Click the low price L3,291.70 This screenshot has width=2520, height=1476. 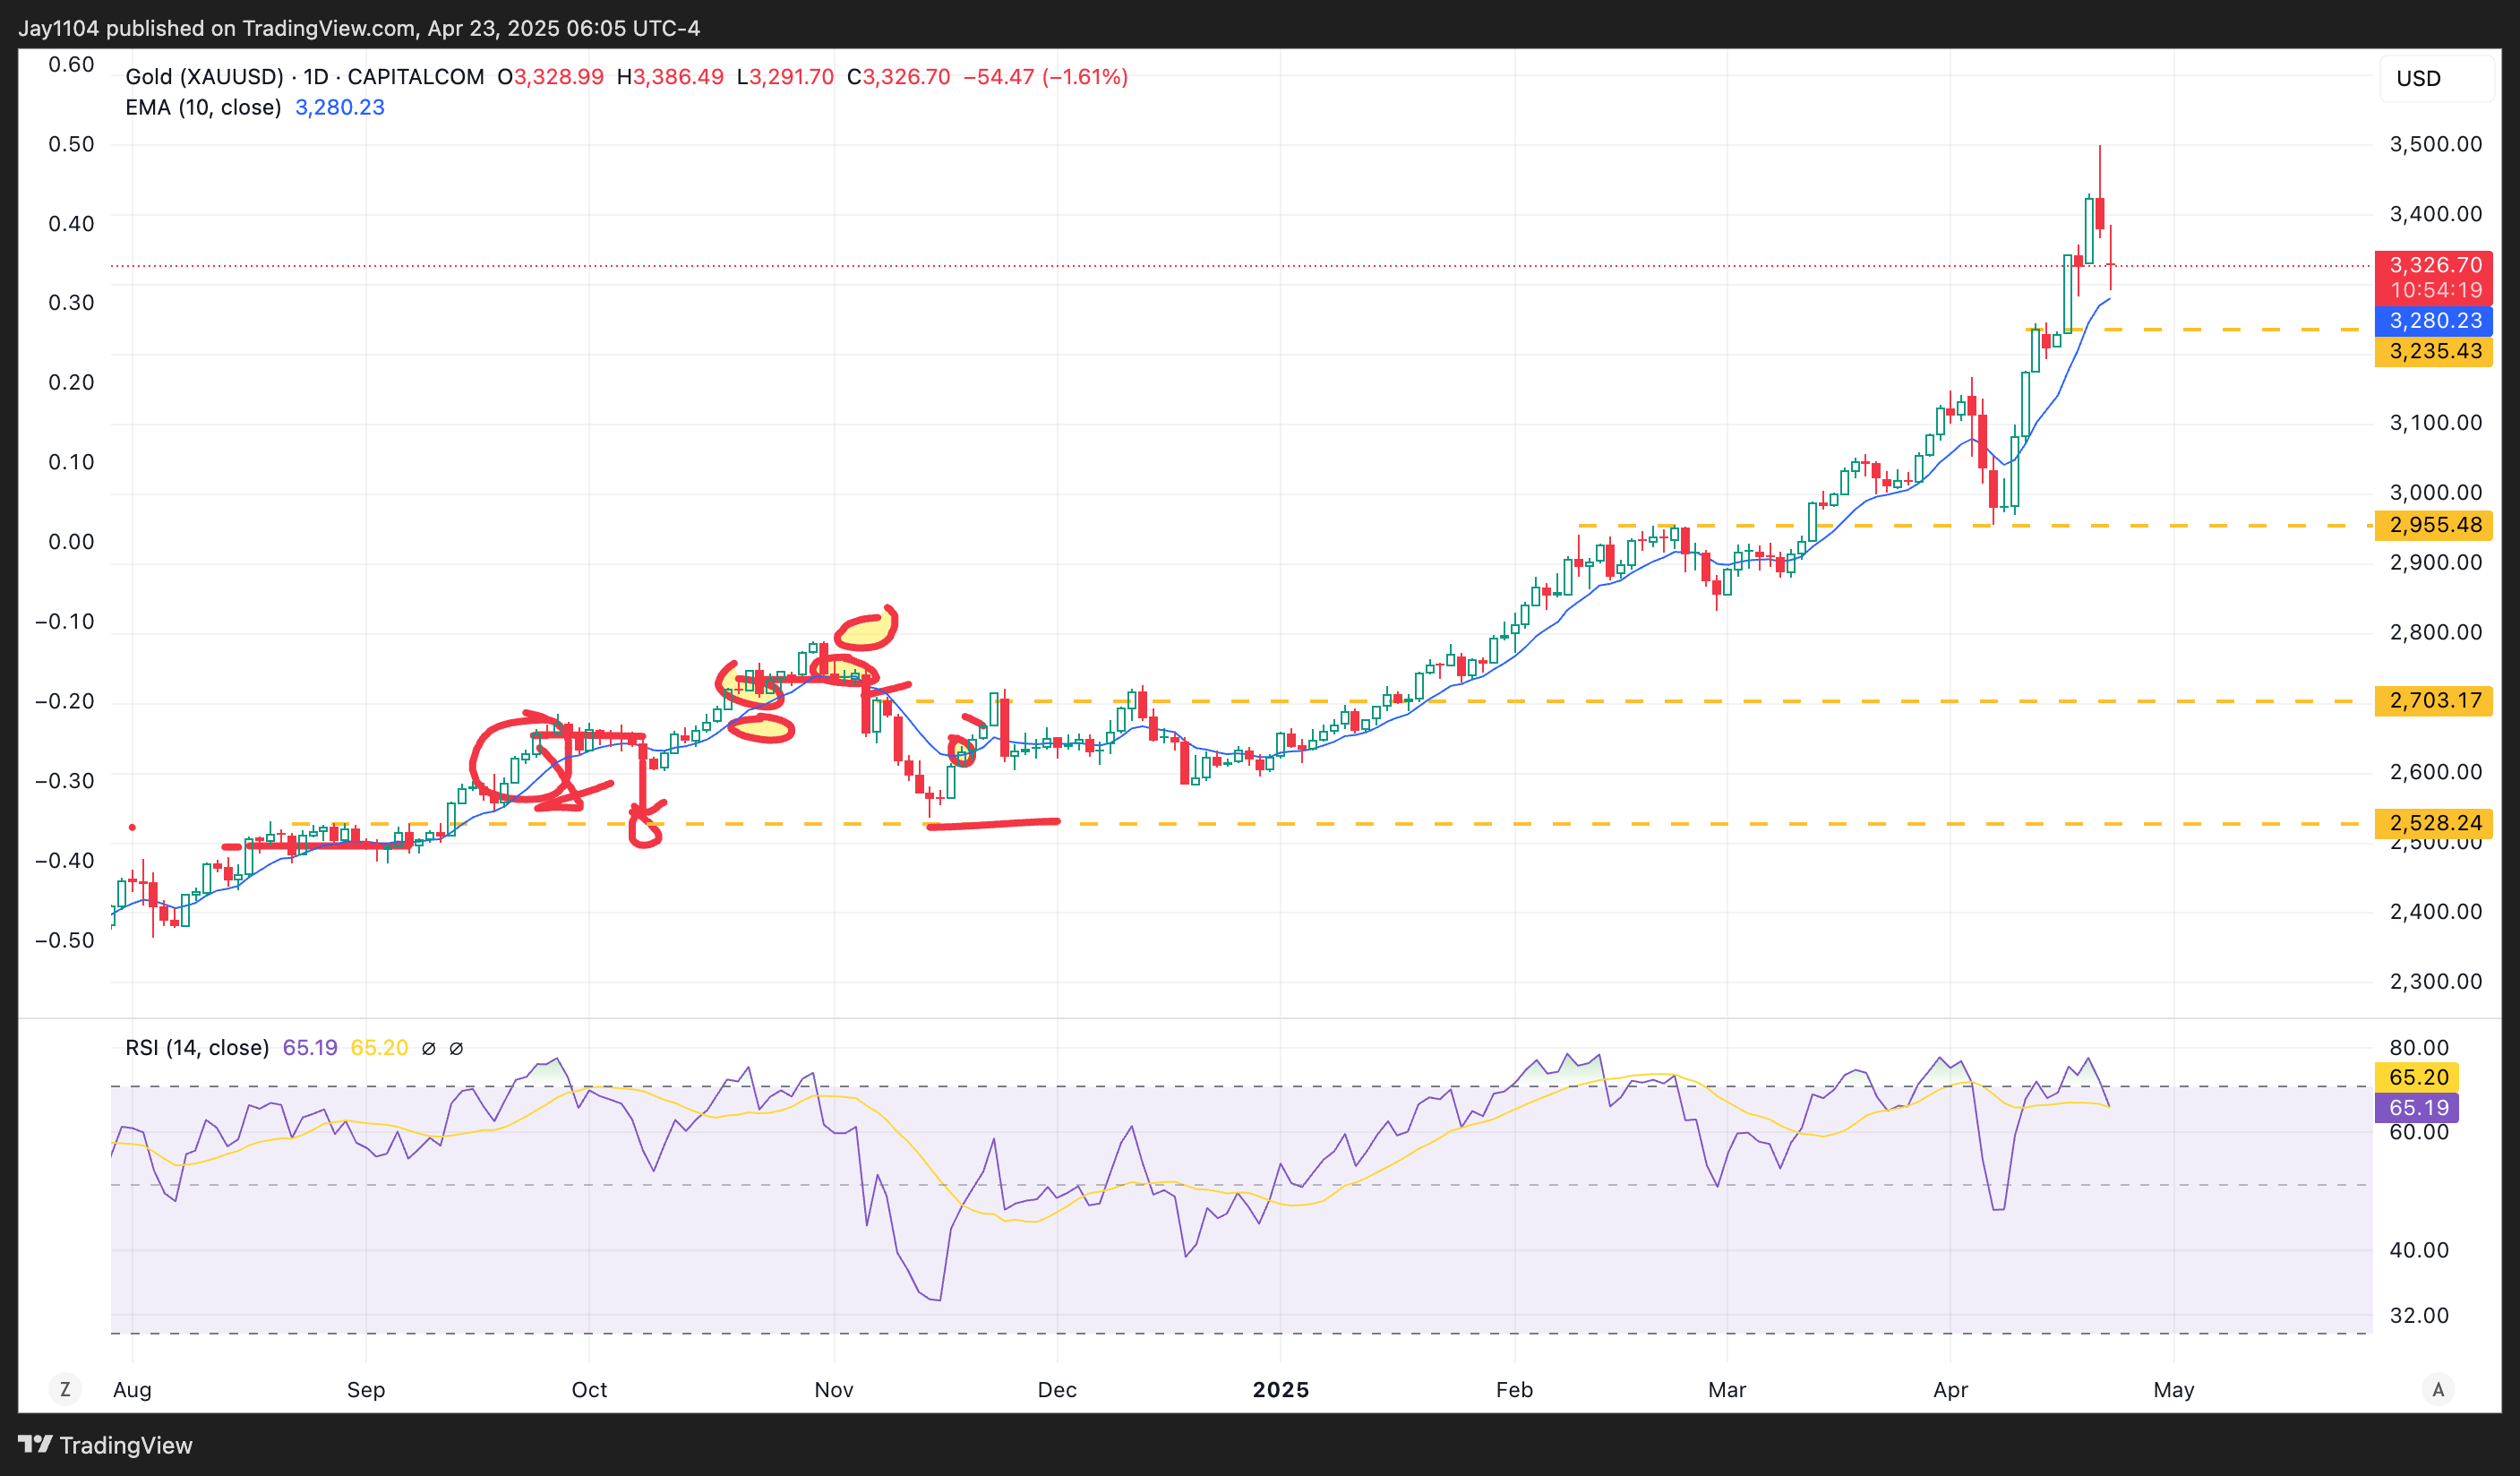tap(785, 77)
